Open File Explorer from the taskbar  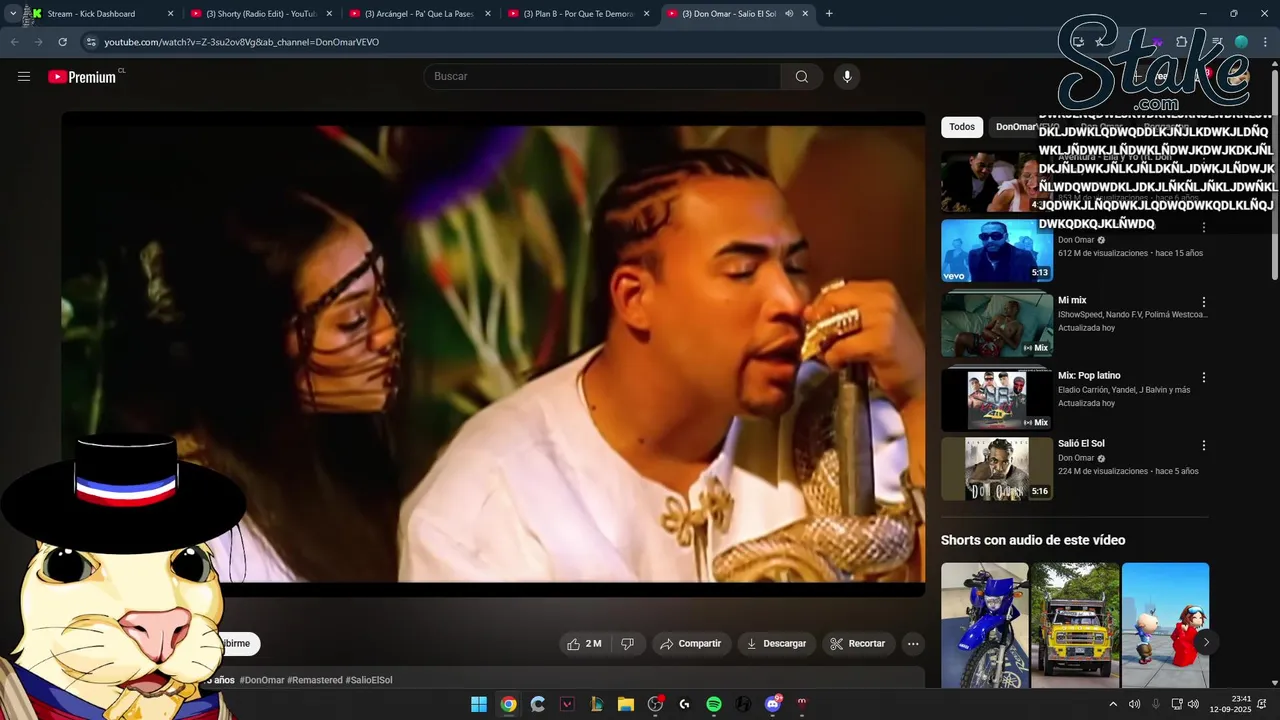(626, 704)
